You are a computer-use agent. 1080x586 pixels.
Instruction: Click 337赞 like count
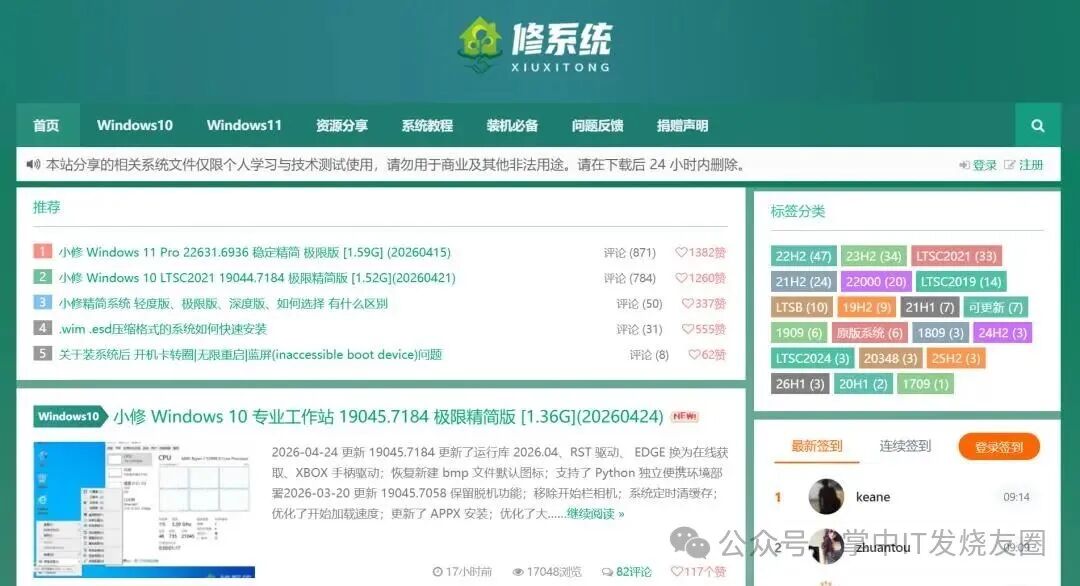(704, 304)
